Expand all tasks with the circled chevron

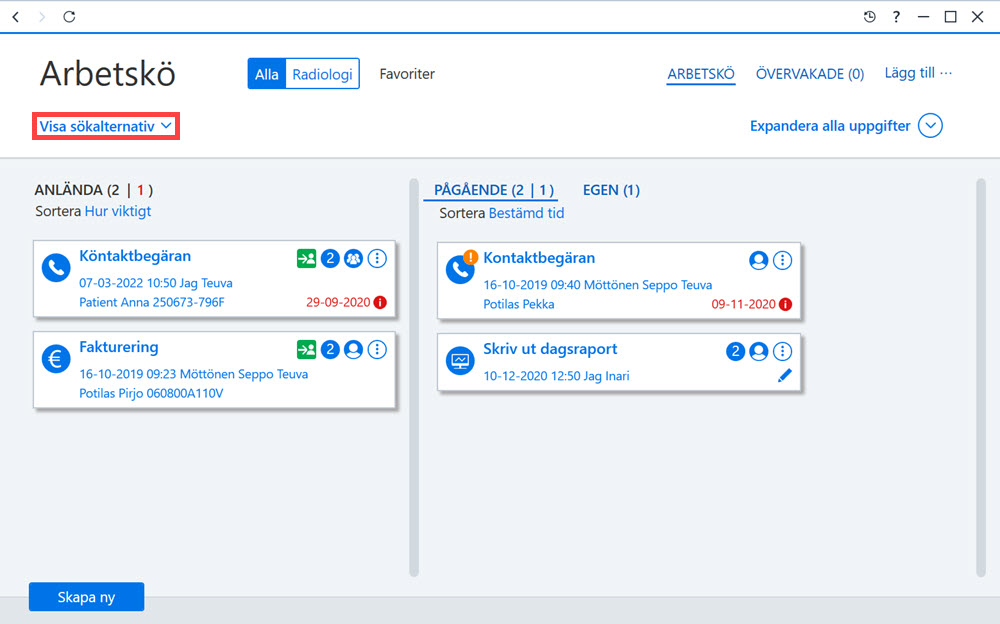pos(930,126)
